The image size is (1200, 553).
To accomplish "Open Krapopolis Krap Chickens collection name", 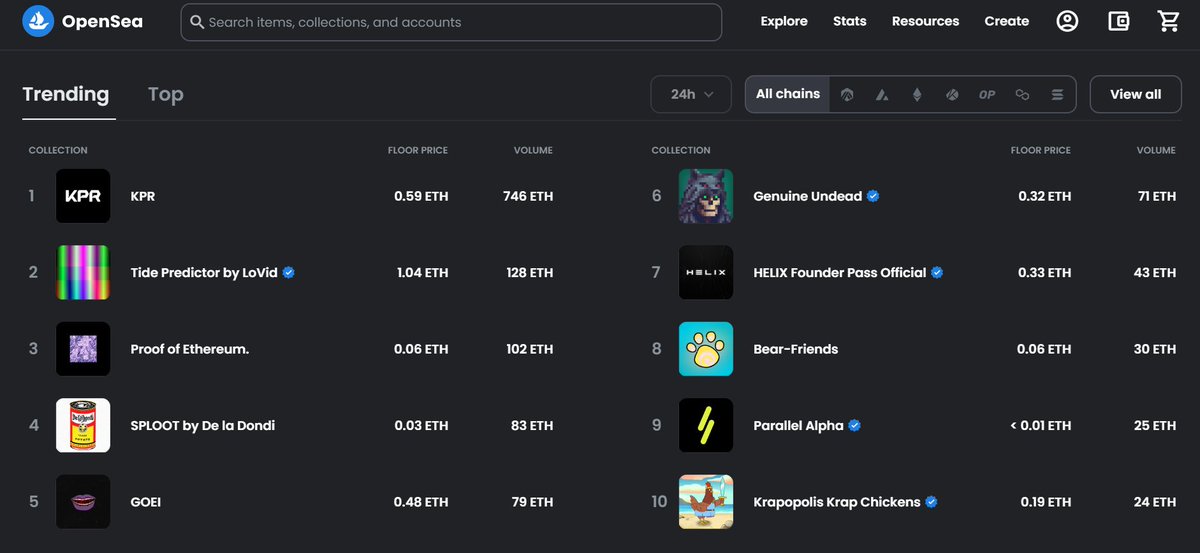I will click(x=837, y=501).
